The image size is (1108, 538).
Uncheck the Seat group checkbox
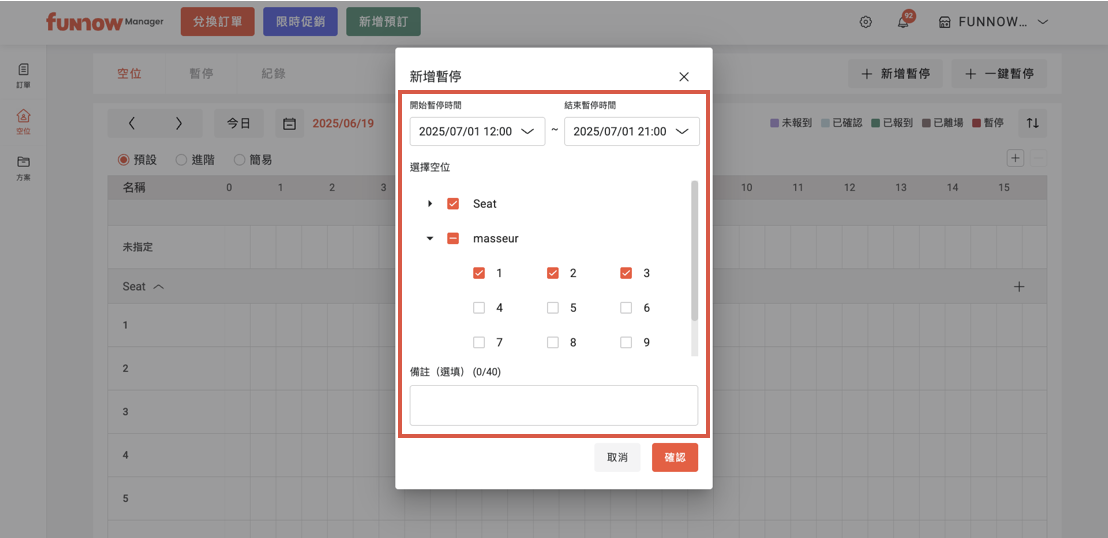pos(453,204)
